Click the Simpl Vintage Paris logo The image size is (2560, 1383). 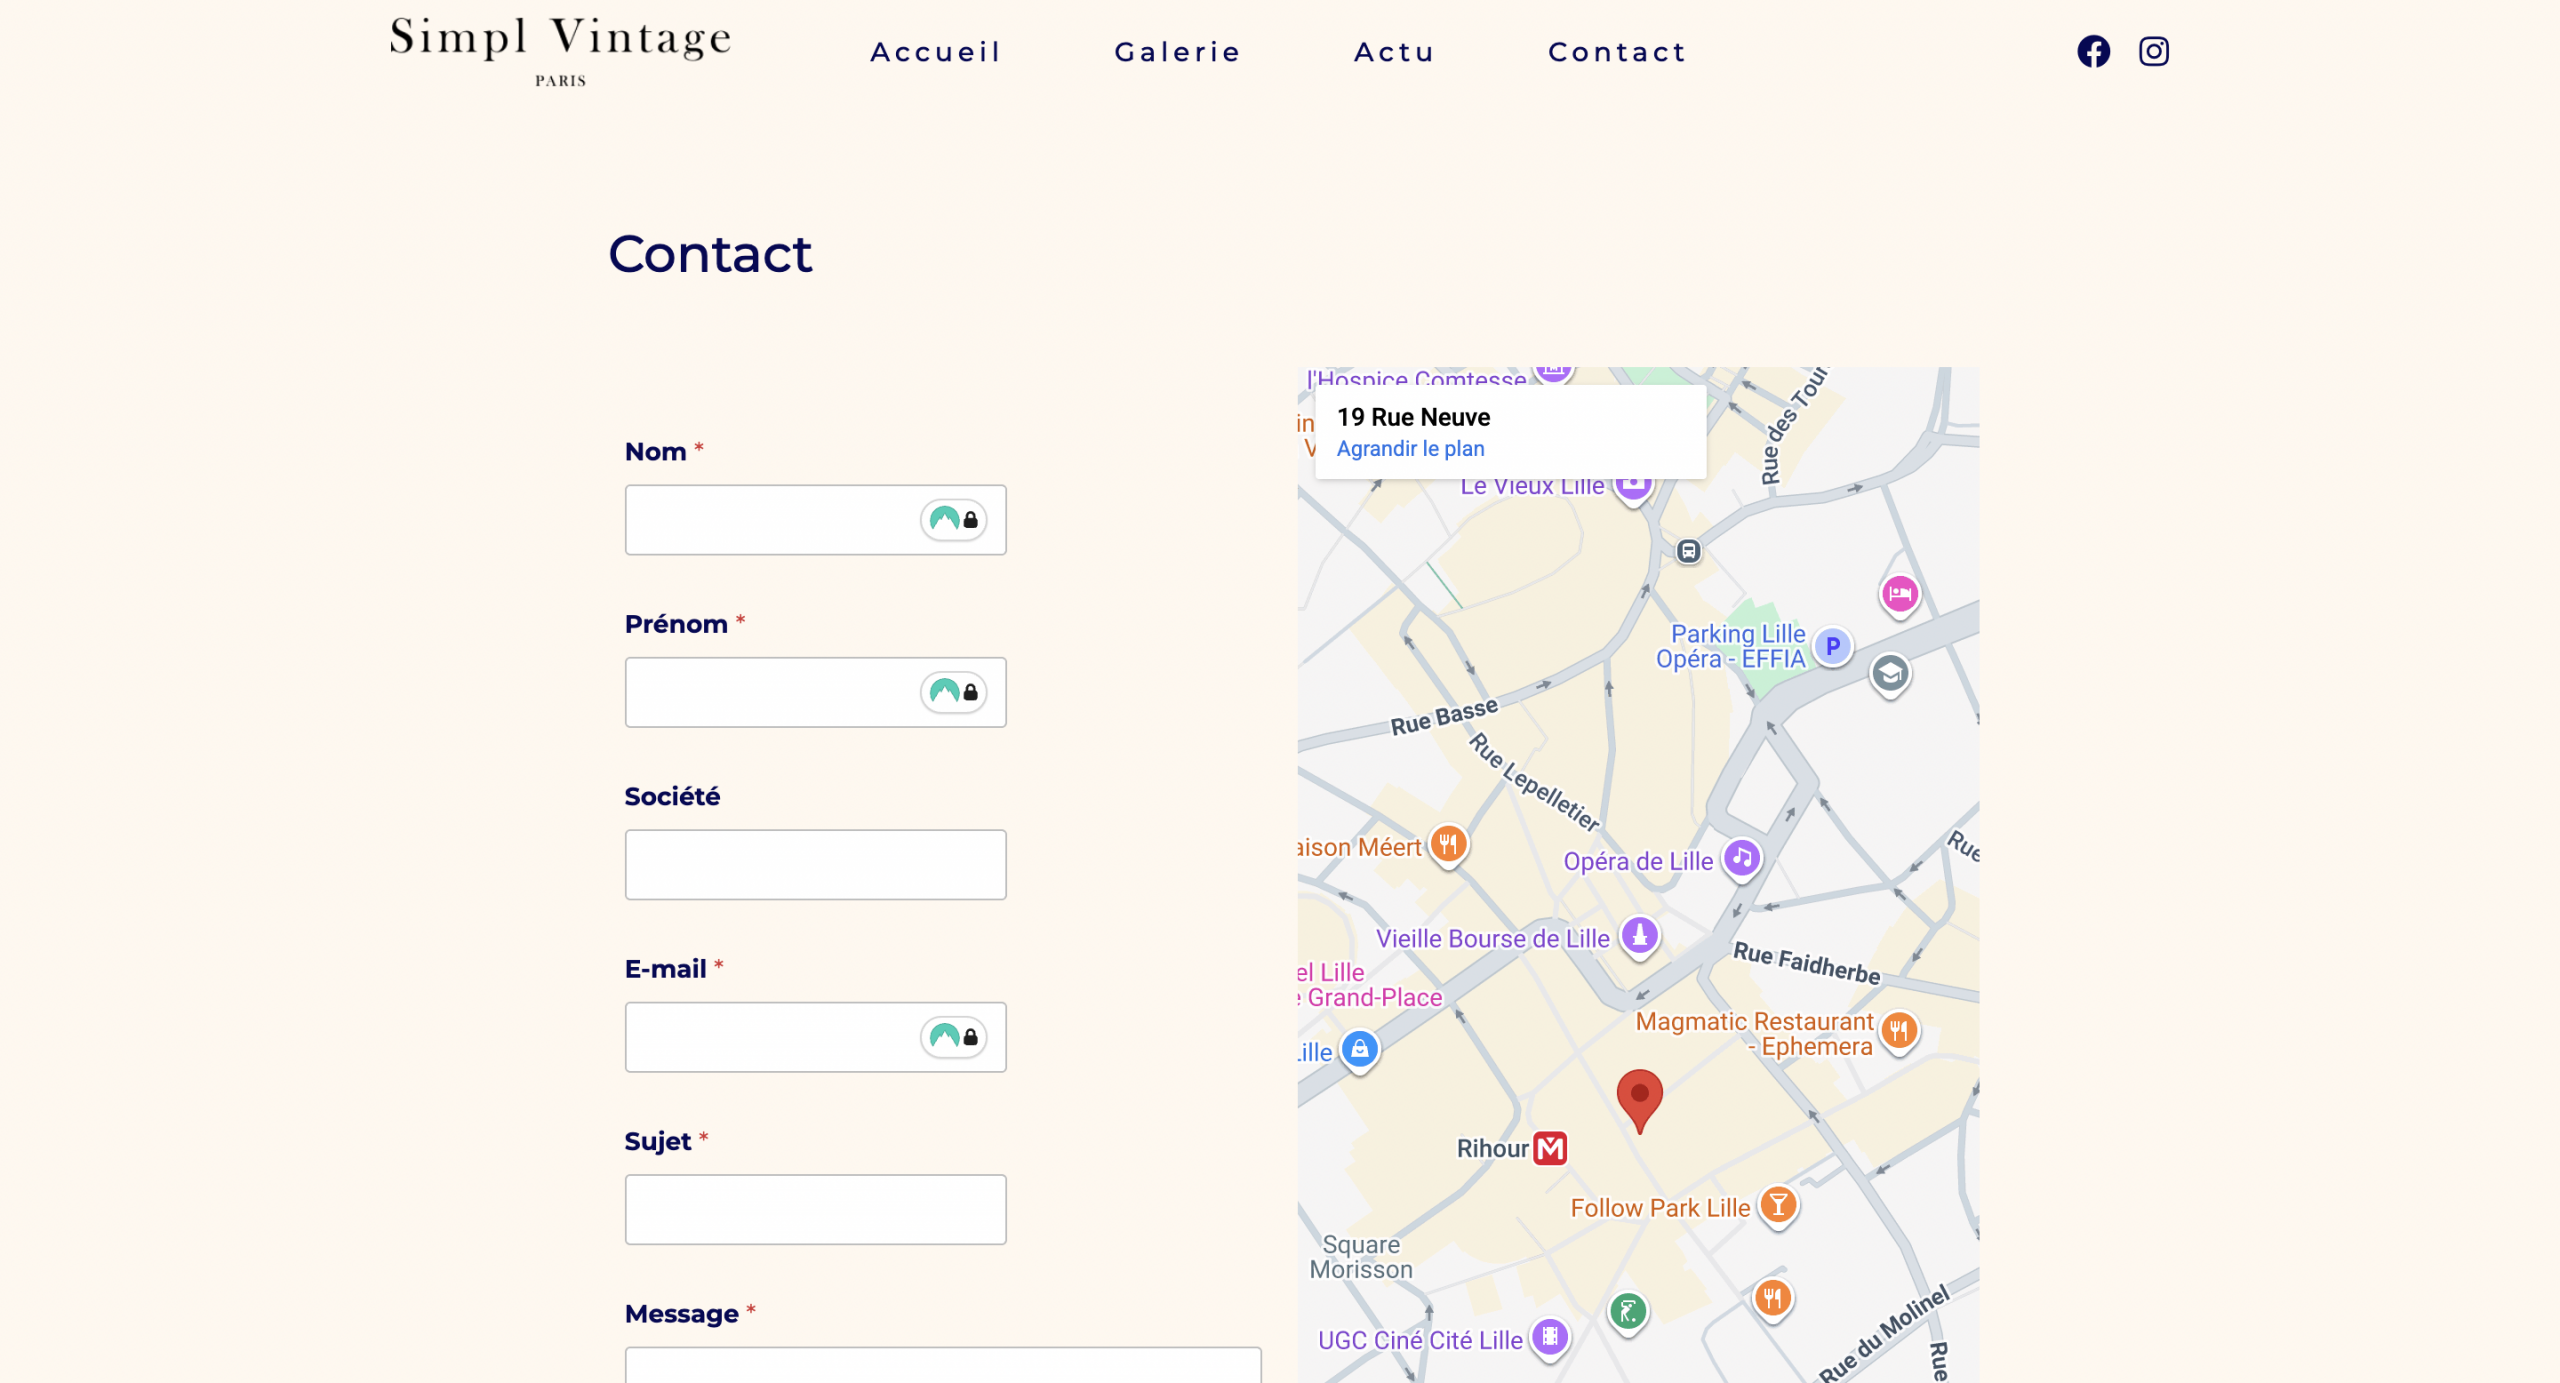(x=559, y=50)
